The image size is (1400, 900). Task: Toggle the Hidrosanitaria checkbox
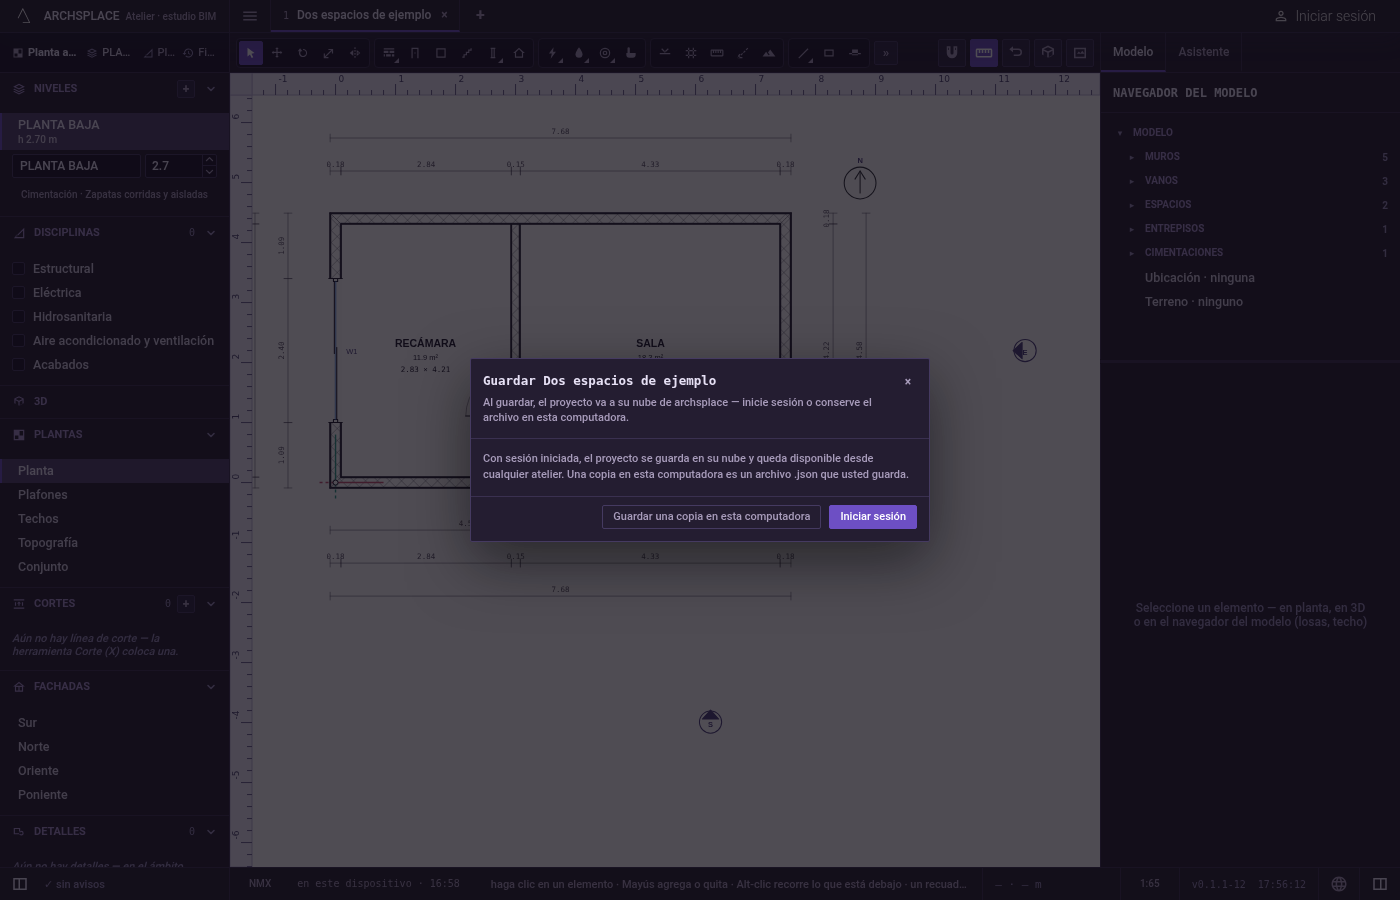click(19, 317)
